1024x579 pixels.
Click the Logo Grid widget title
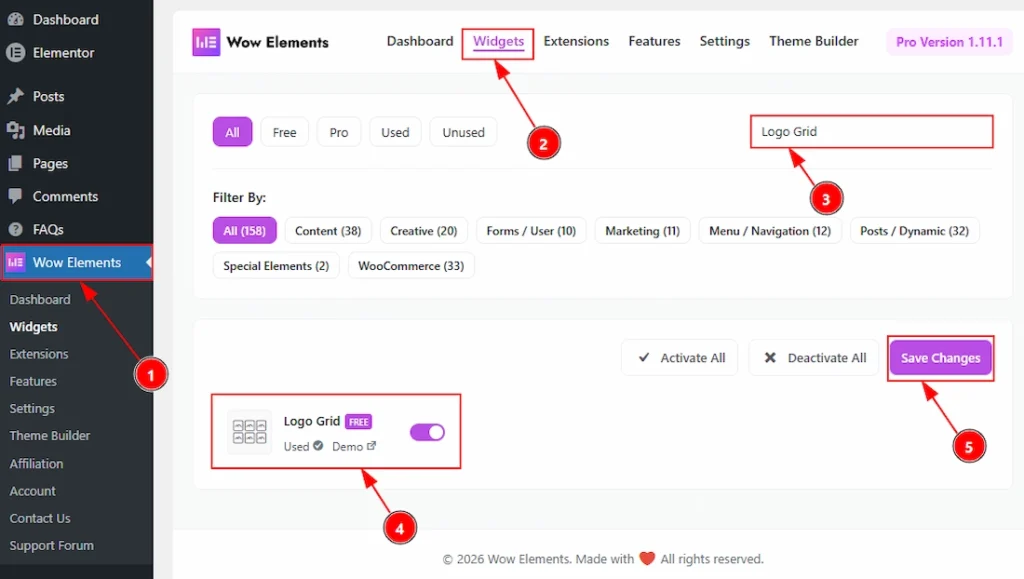pyautogui.click(x=312, y=421)
